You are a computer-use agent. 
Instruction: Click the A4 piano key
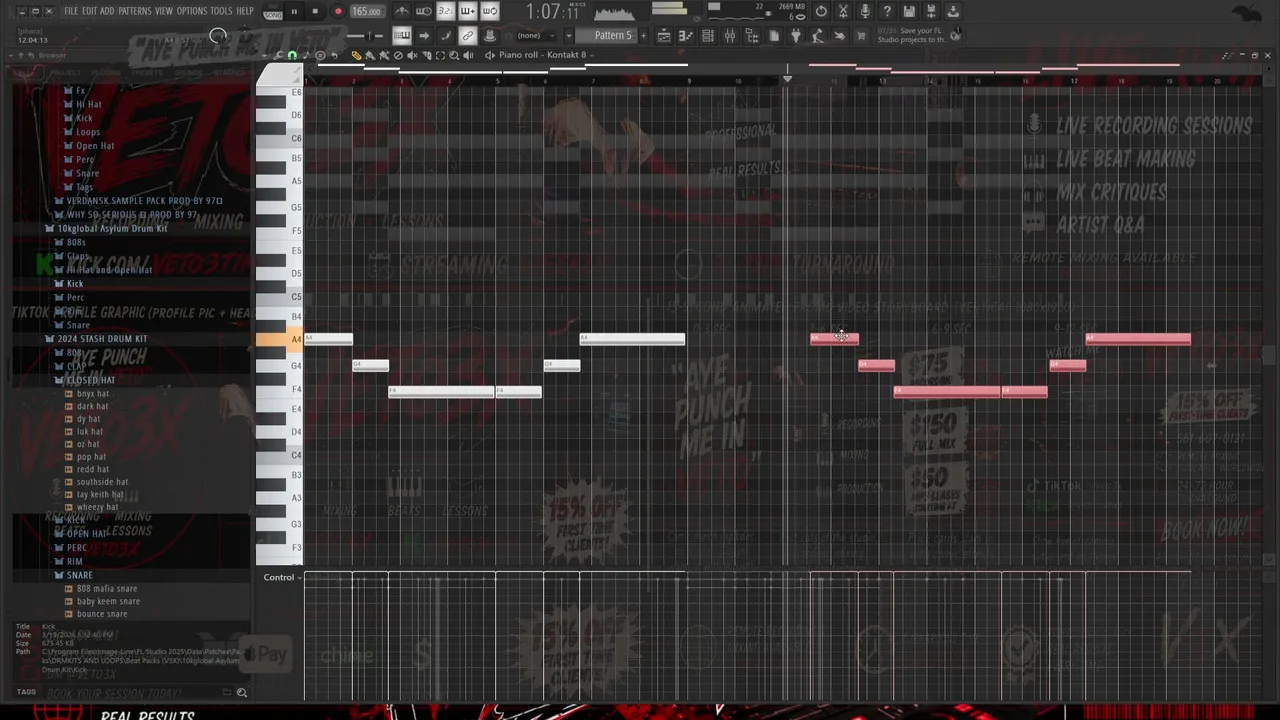point(279,340)
